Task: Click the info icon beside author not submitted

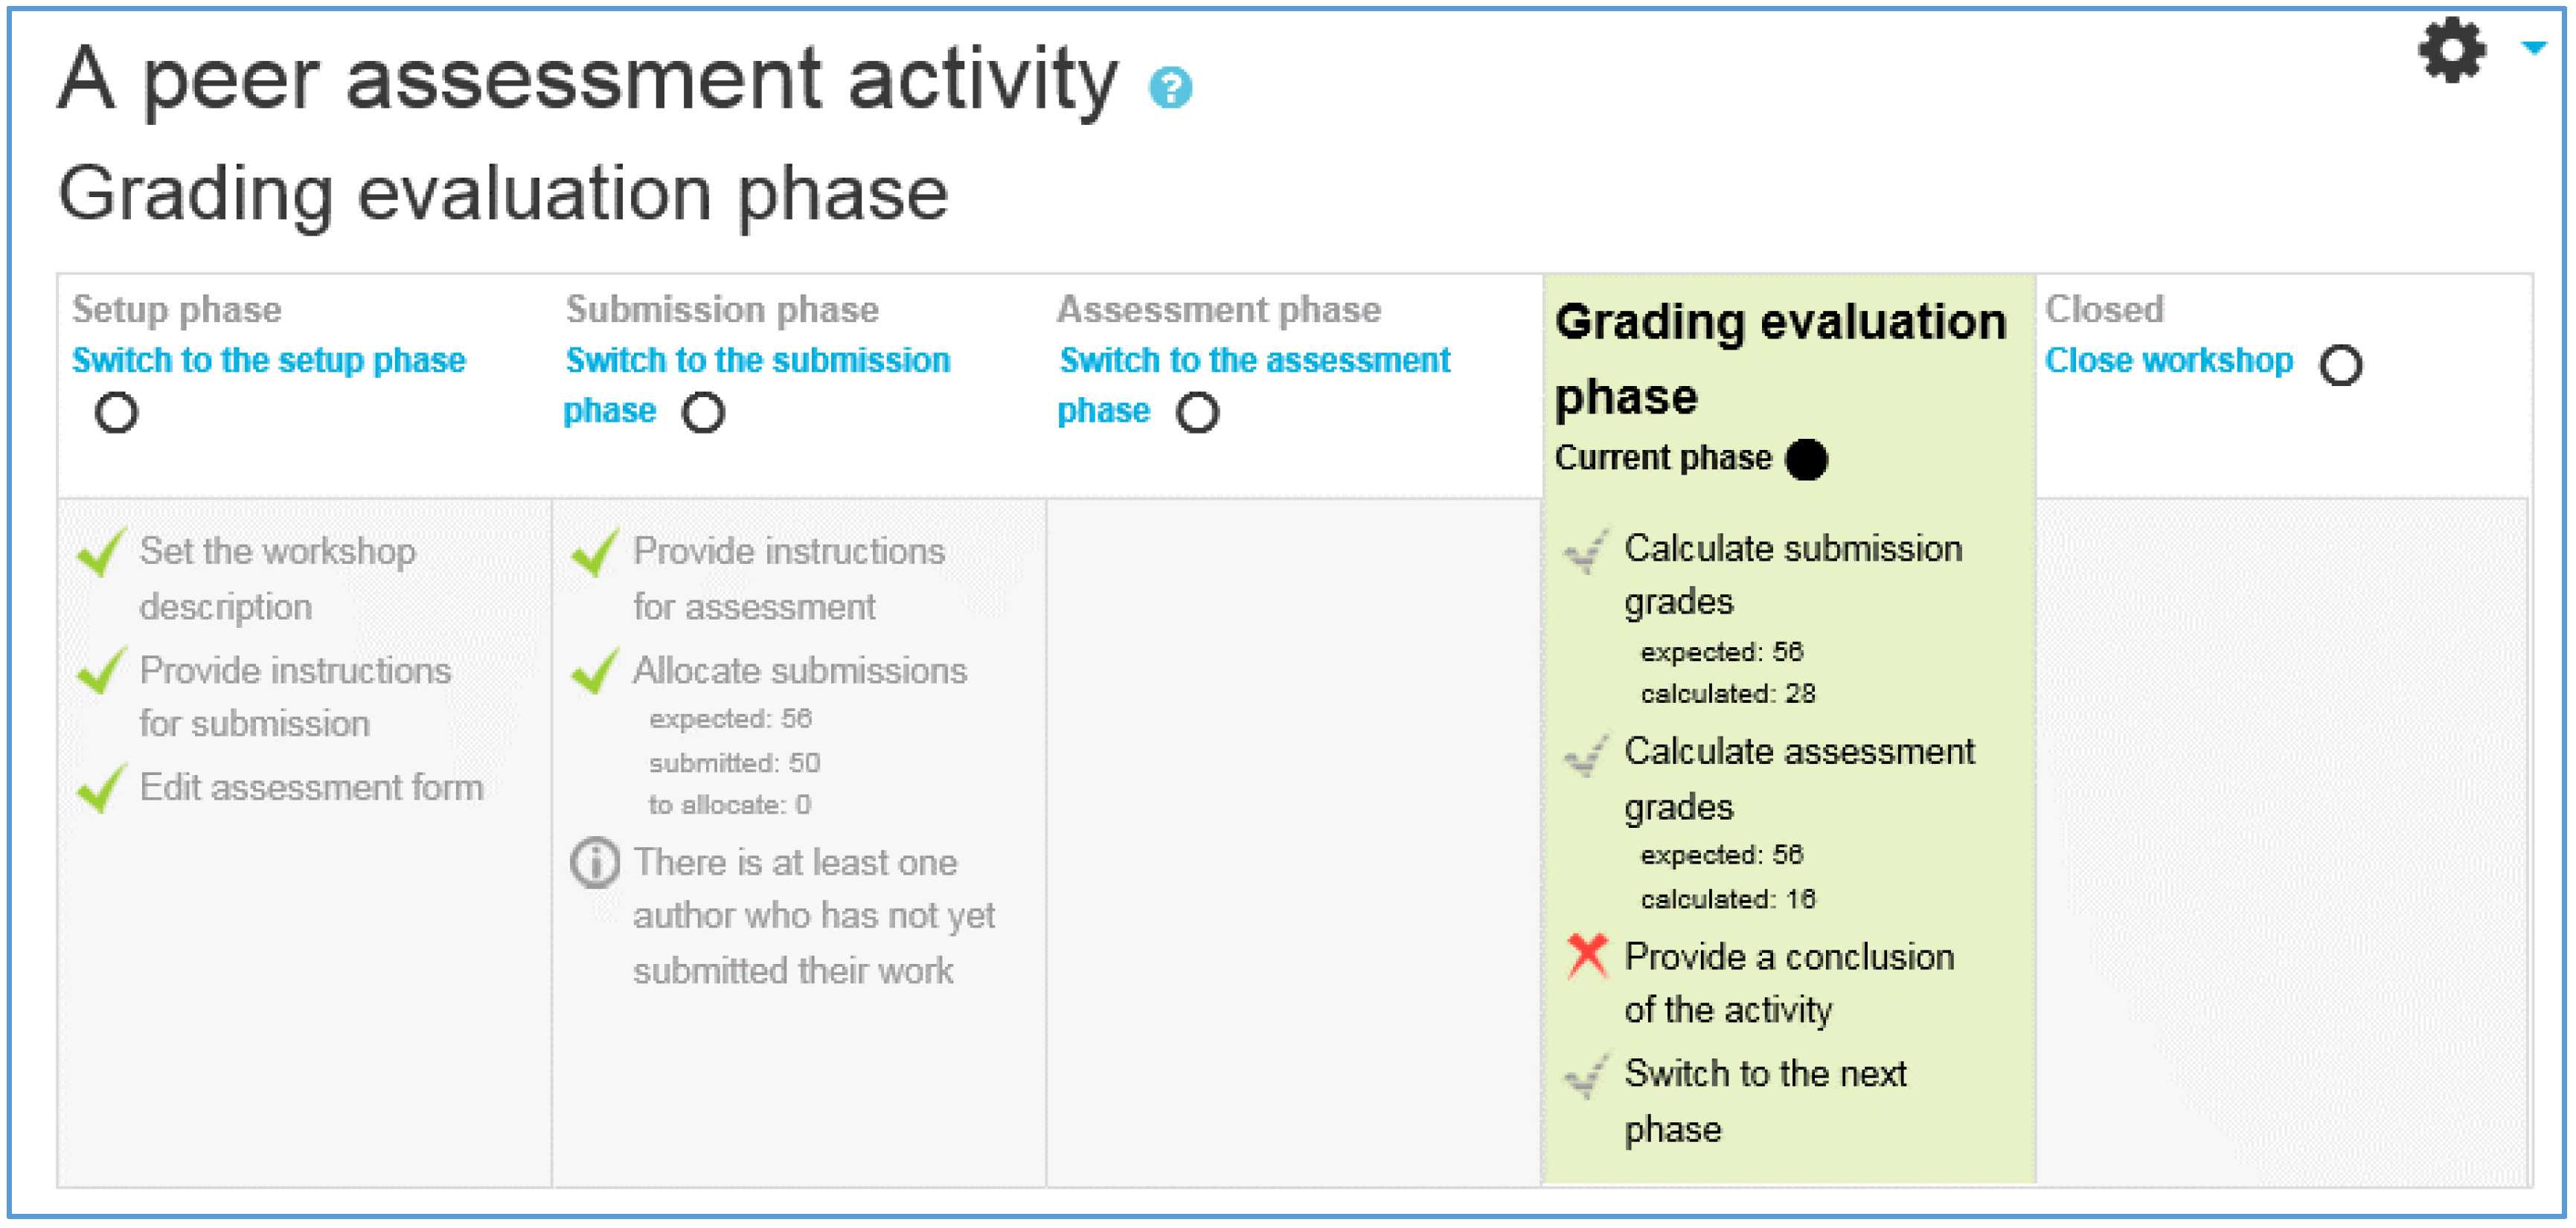Action: pos(595,862)
